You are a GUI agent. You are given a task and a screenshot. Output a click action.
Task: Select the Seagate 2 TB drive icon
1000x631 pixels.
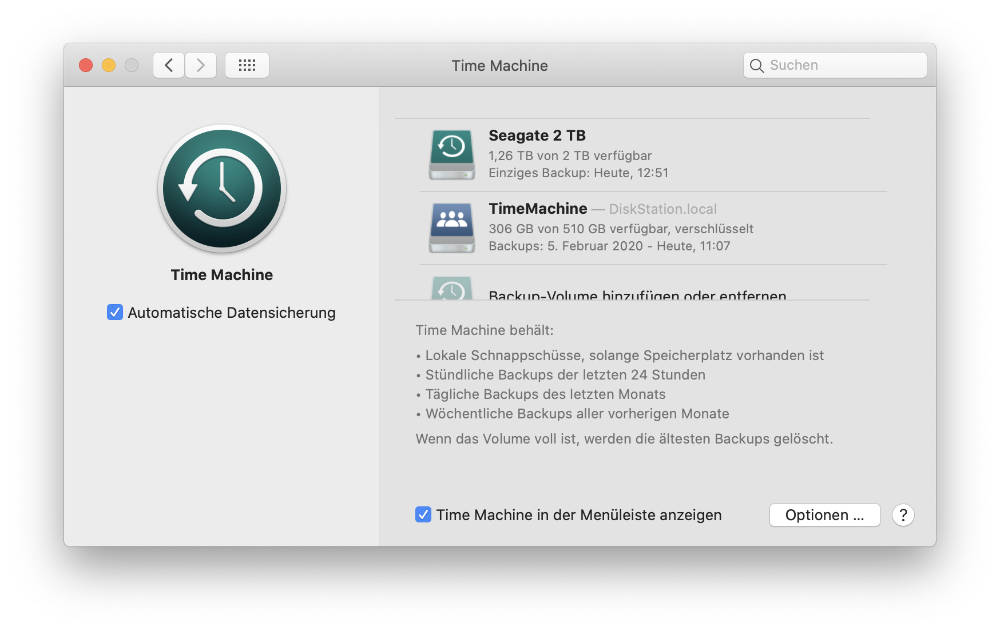point(452,154)
